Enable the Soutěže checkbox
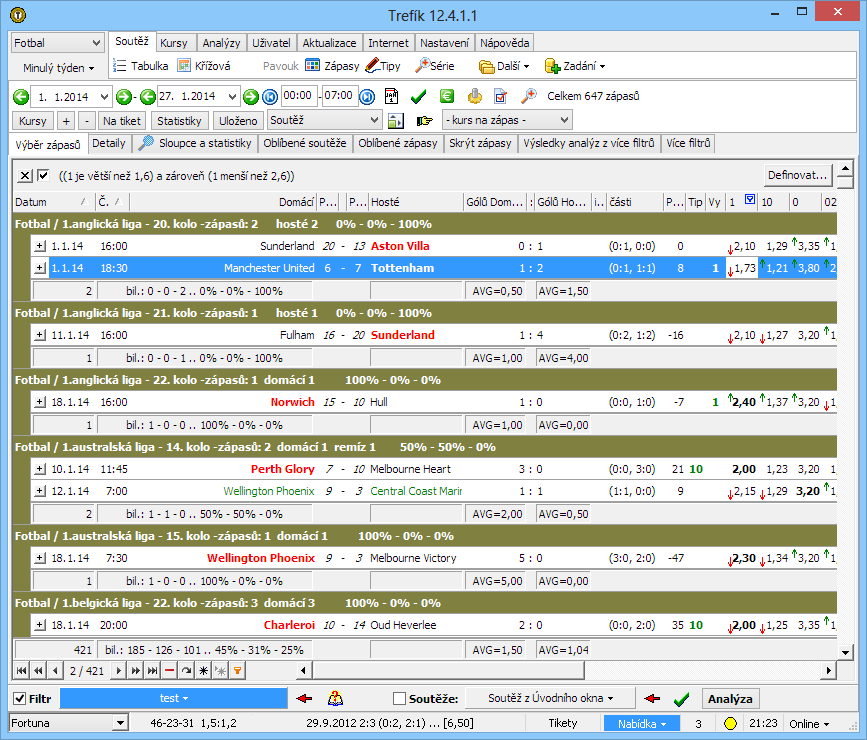The height and width of the screenshot is (740, 867). [400, 698]
